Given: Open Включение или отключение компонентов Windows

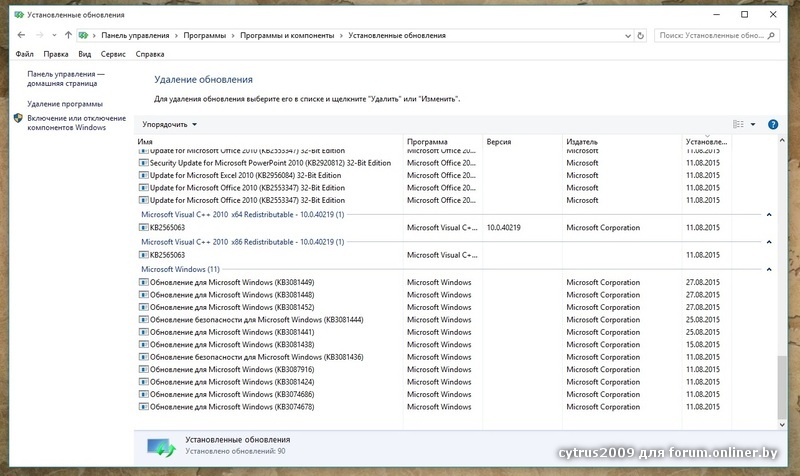Looking at the screenshot, I should pyautogui.click(x=77, y=123).
